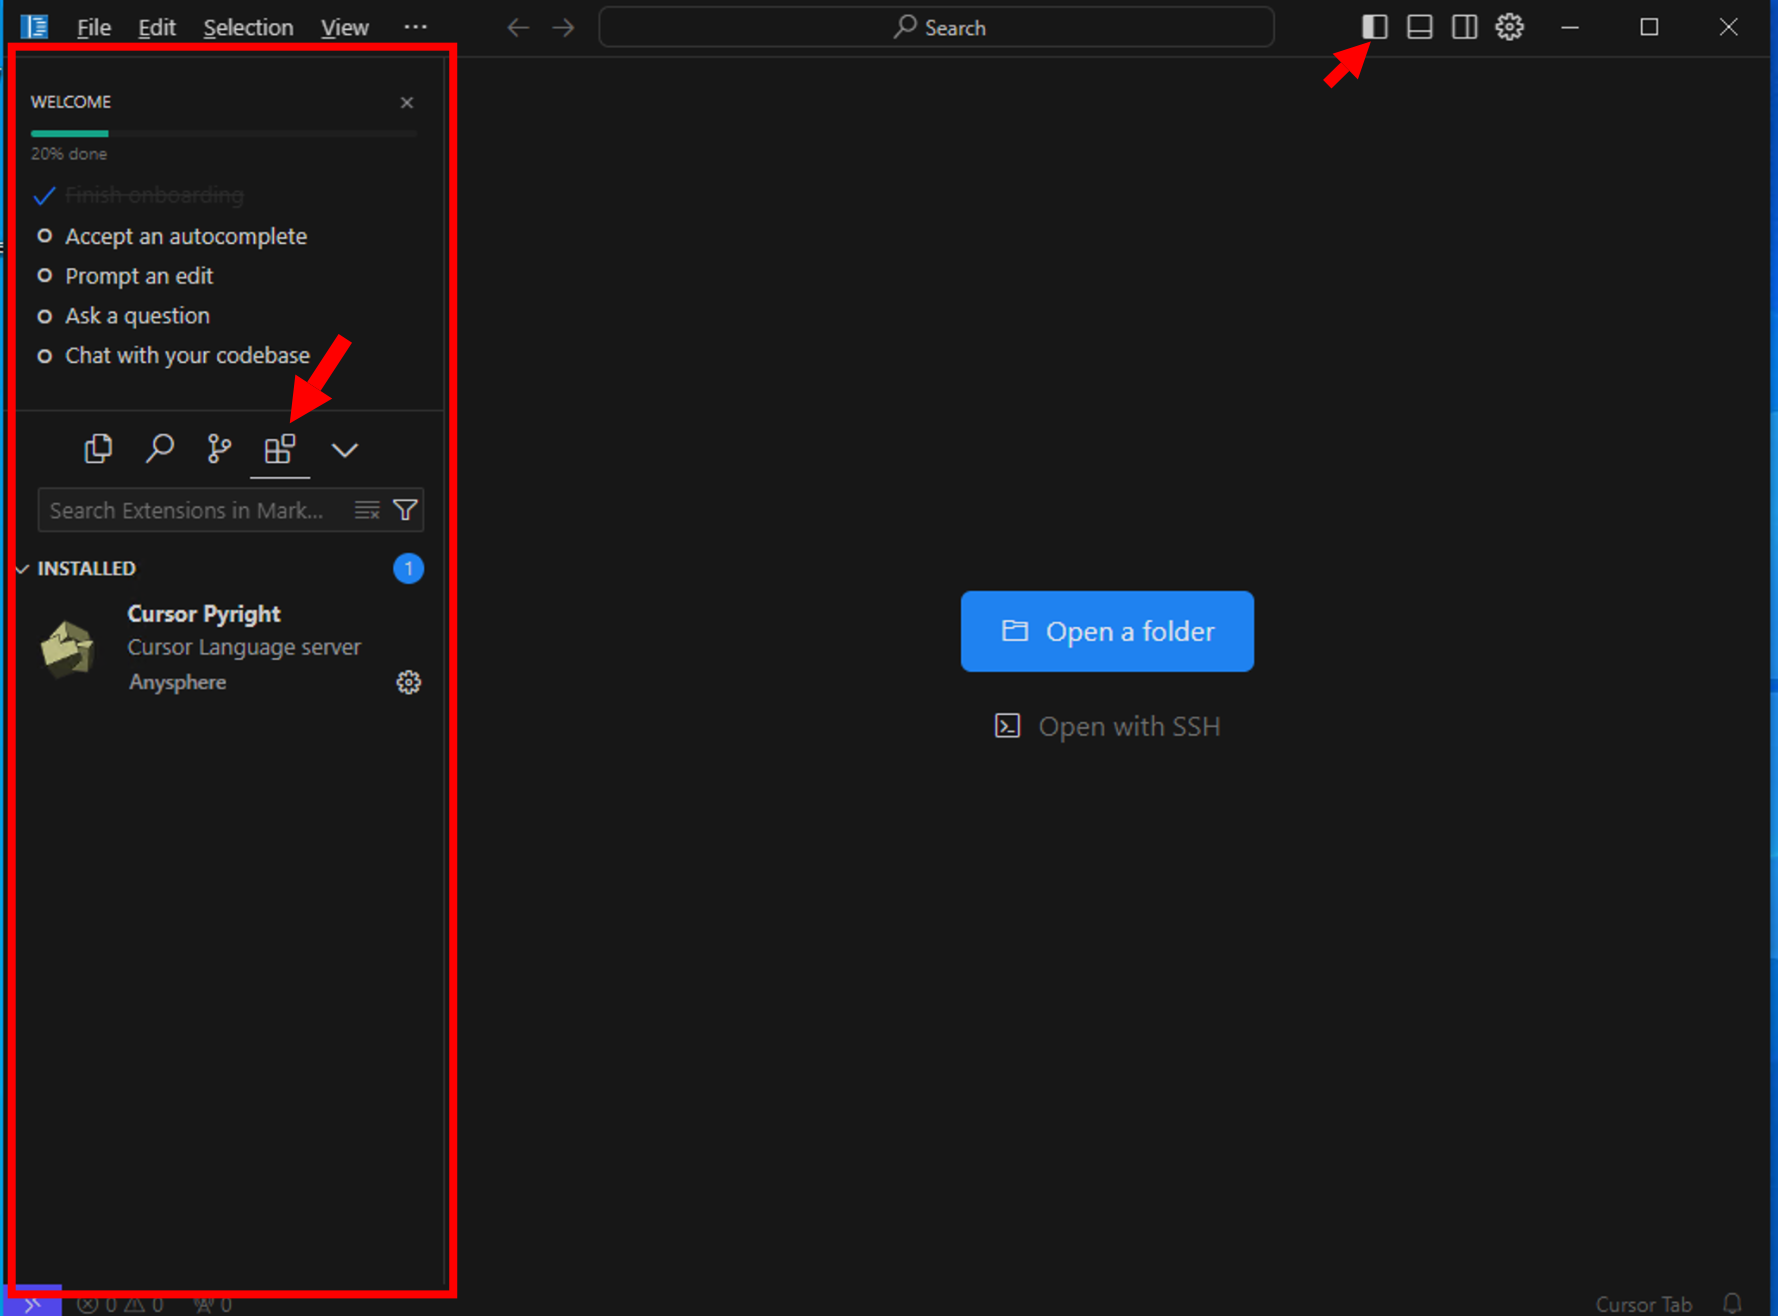
Task: Go forward with the right arrow
Action: (x=564, y=27)
